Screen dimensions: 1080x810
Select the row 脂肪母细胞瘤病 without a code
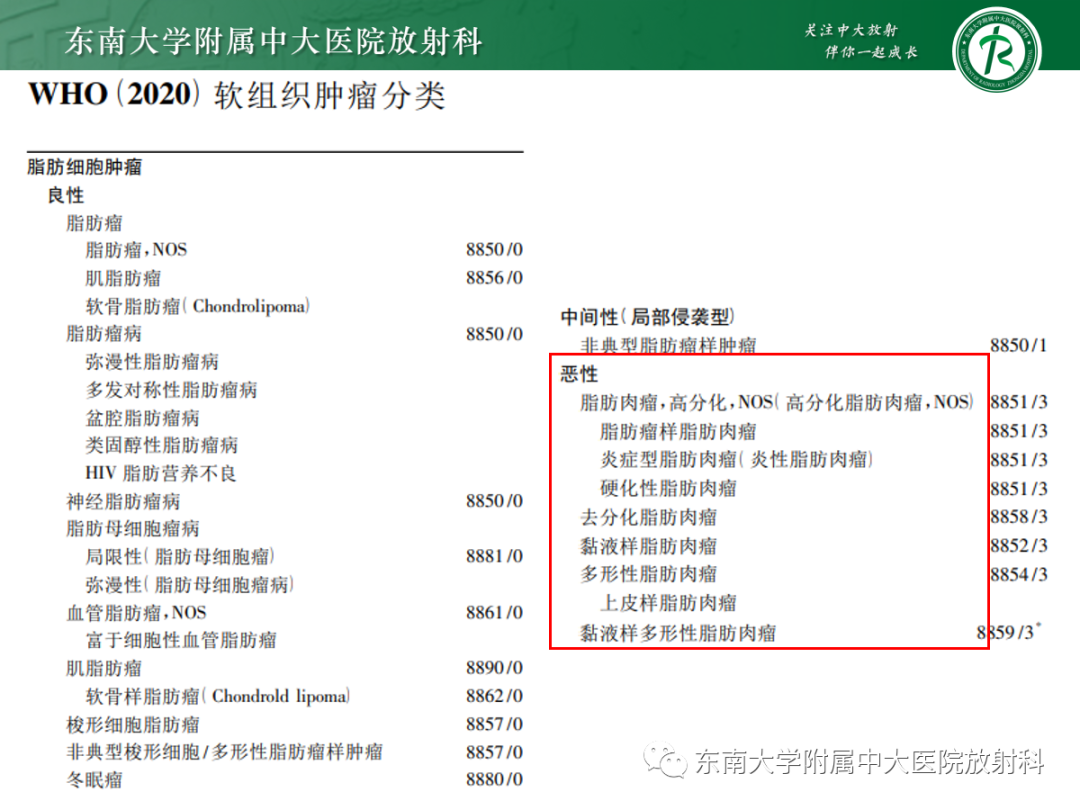point(132,528)
